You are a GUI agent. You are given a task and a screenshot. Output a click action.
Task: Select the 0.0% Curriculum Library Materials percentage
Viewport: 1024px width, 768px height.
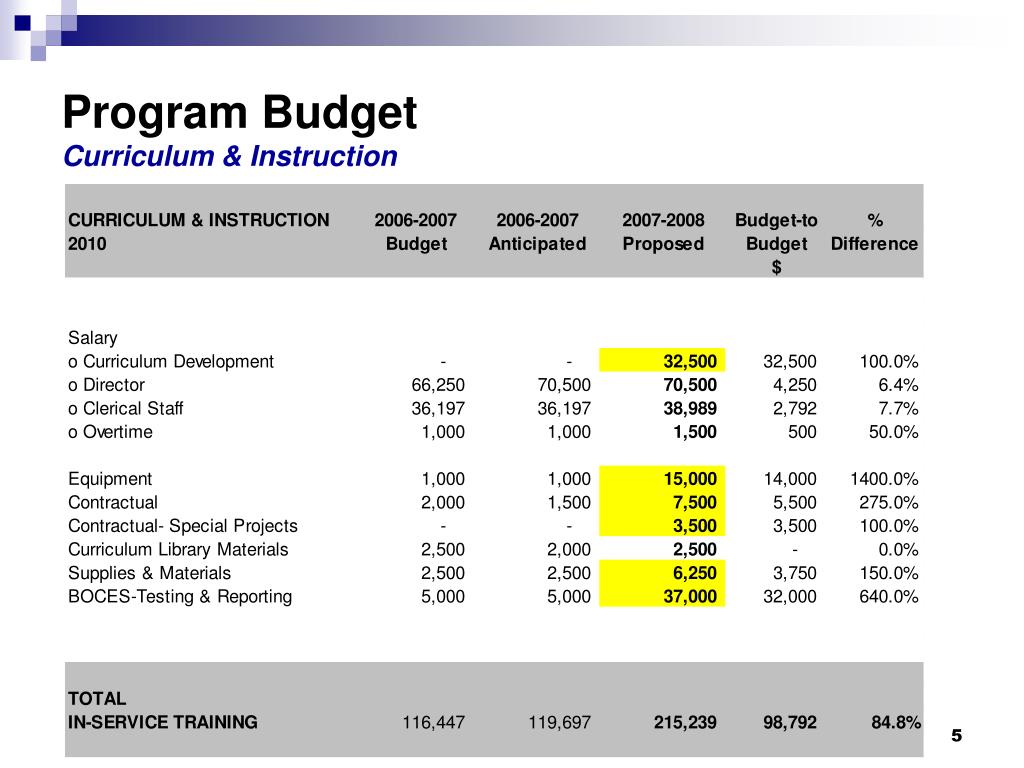(898, 550)
